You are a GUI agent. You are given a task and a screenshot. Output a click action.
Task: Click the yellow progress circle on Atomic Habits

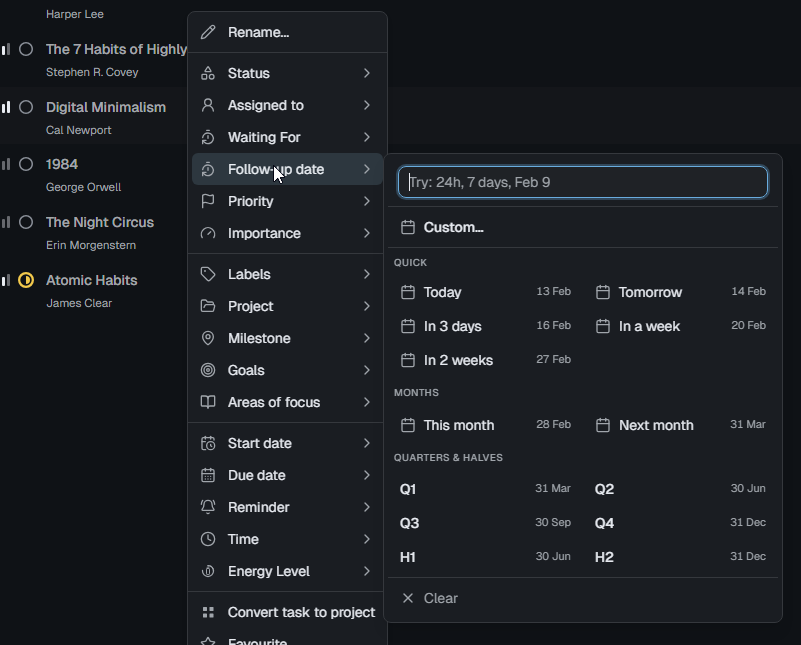tap(25, 280)
